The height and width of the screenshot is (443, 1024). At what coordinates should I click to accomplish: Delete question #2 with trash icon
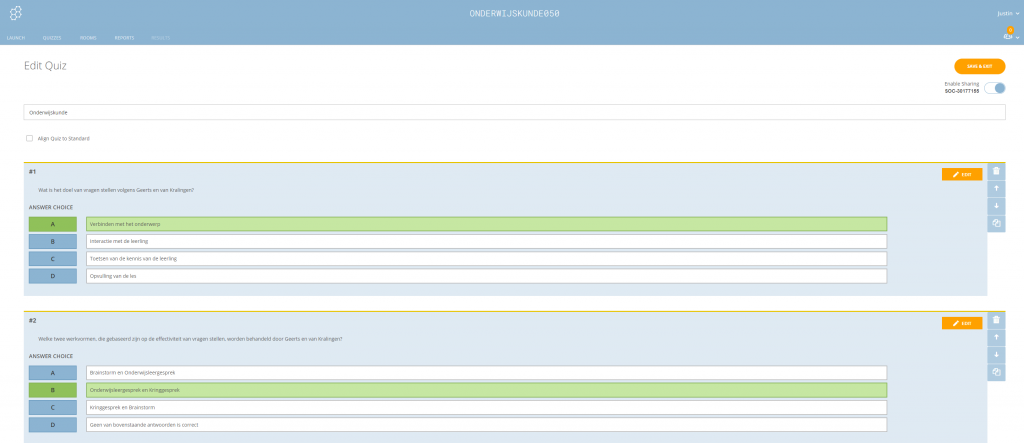[996, 320]
